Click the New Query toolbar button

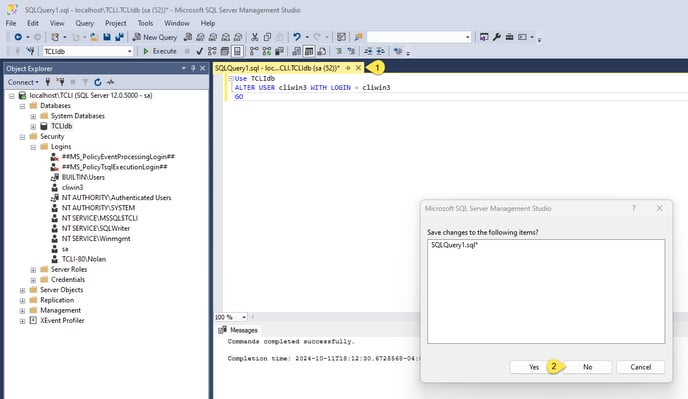tap(155, 37)
